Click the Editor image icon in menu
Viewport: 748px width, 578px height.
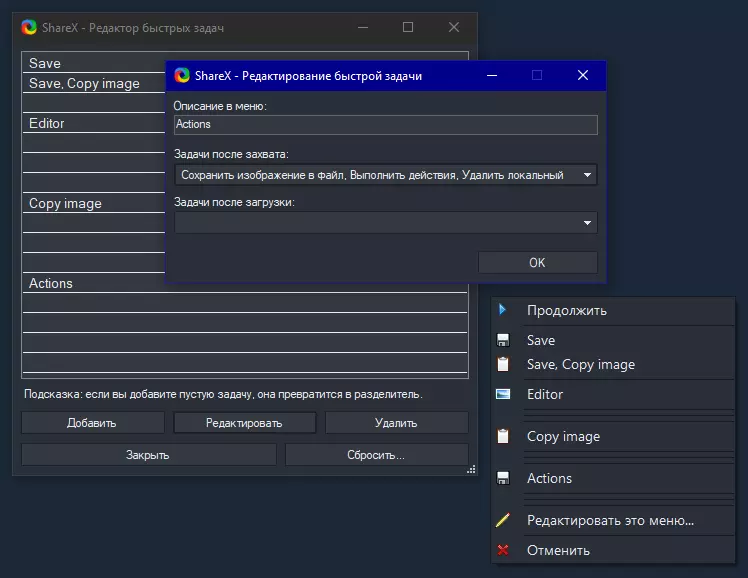(x=503, y=394)
